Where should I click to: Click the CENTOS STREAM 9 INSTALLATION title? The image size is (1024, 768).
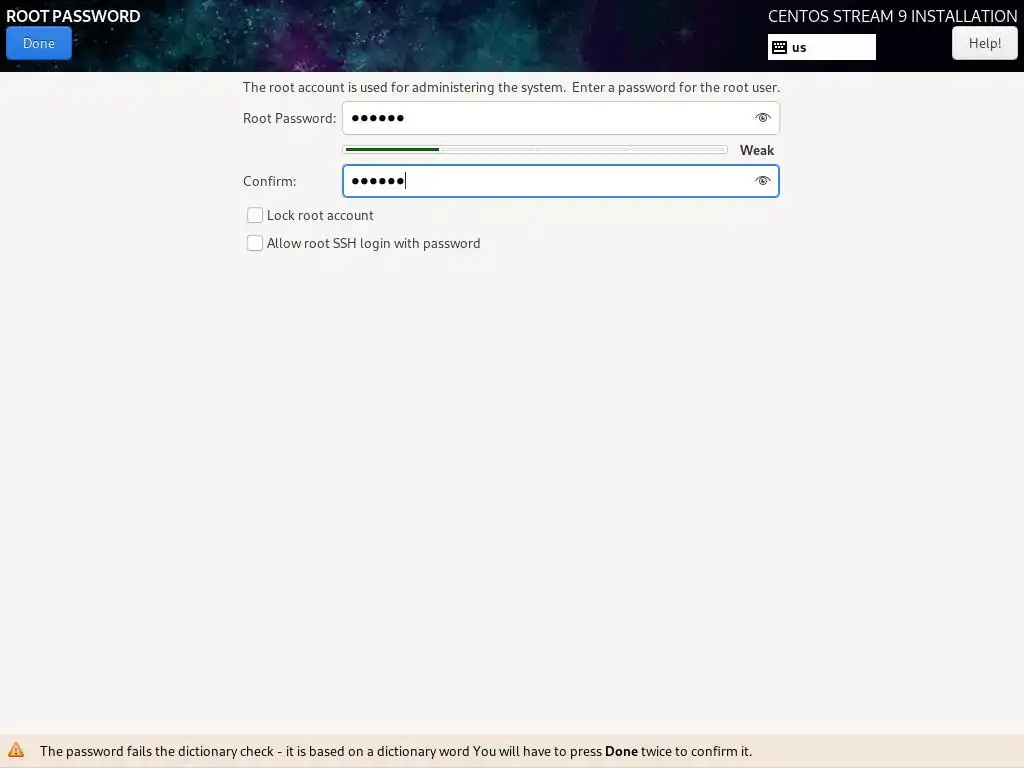coord(892,16)
